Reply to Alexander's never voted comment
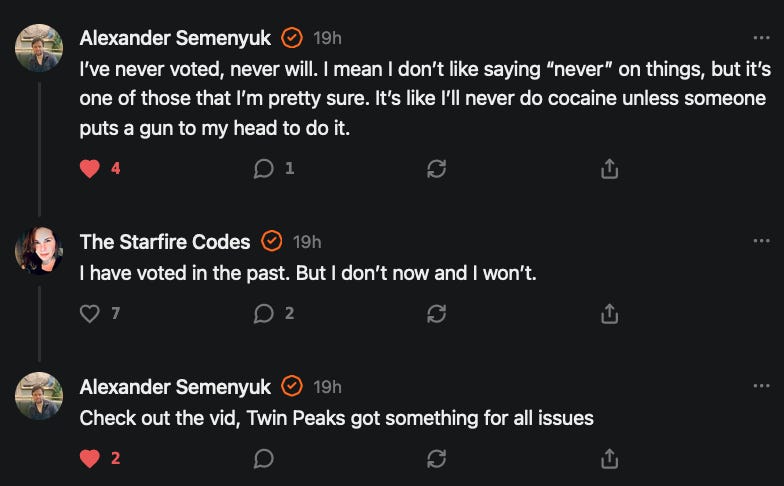Viewport: 784px width, 486px height. pyautogui.click(x=264, y=169)
